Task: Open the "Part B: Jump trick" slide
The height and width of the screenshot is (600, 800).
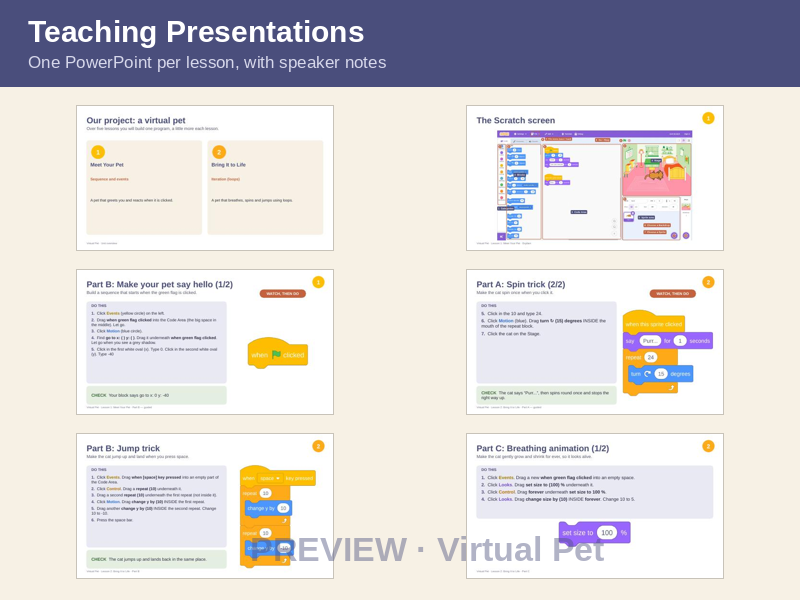Action: pos(205,506)
